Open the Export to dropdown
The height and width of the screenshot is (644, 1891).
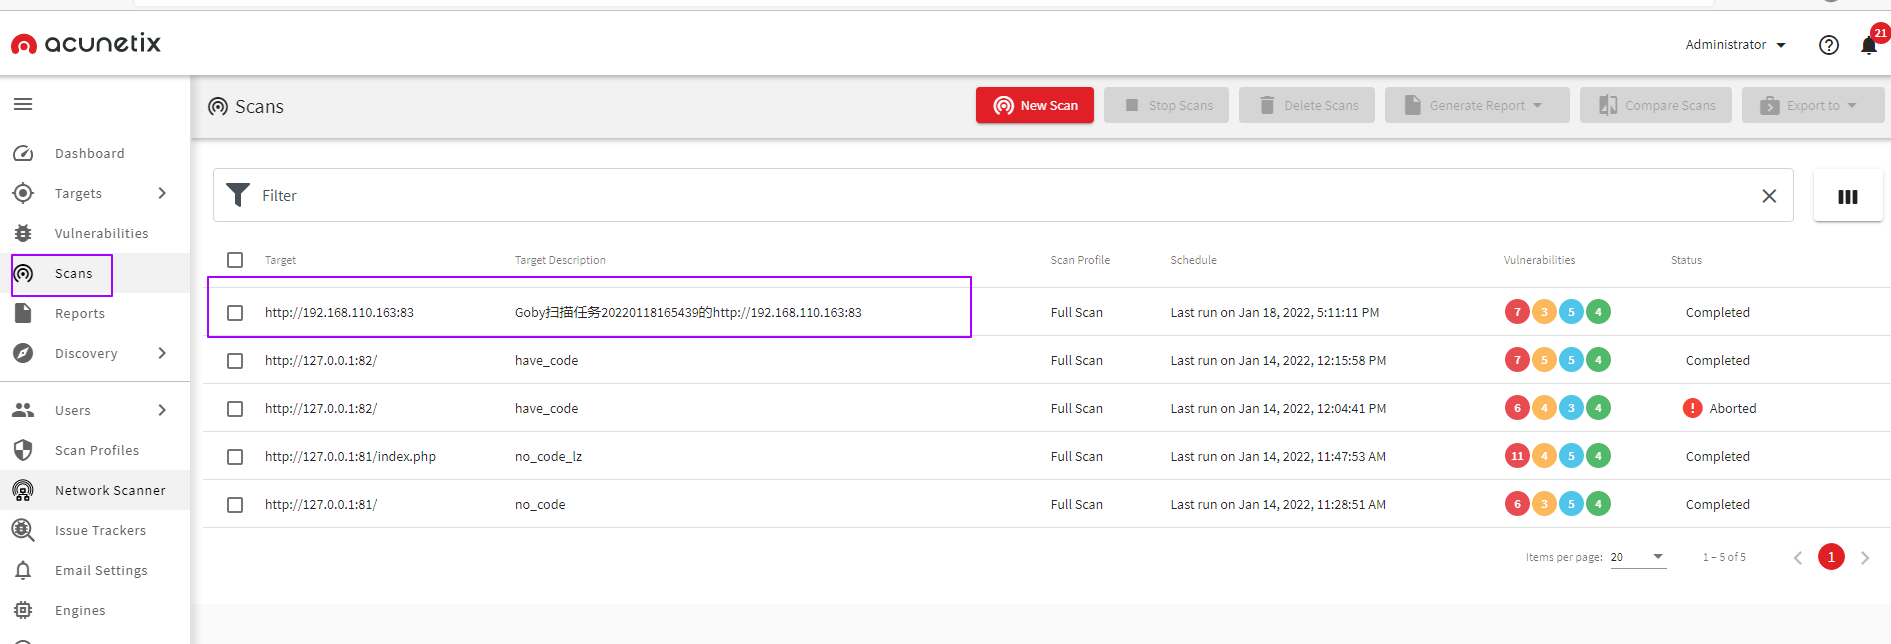click(1813, 105)
